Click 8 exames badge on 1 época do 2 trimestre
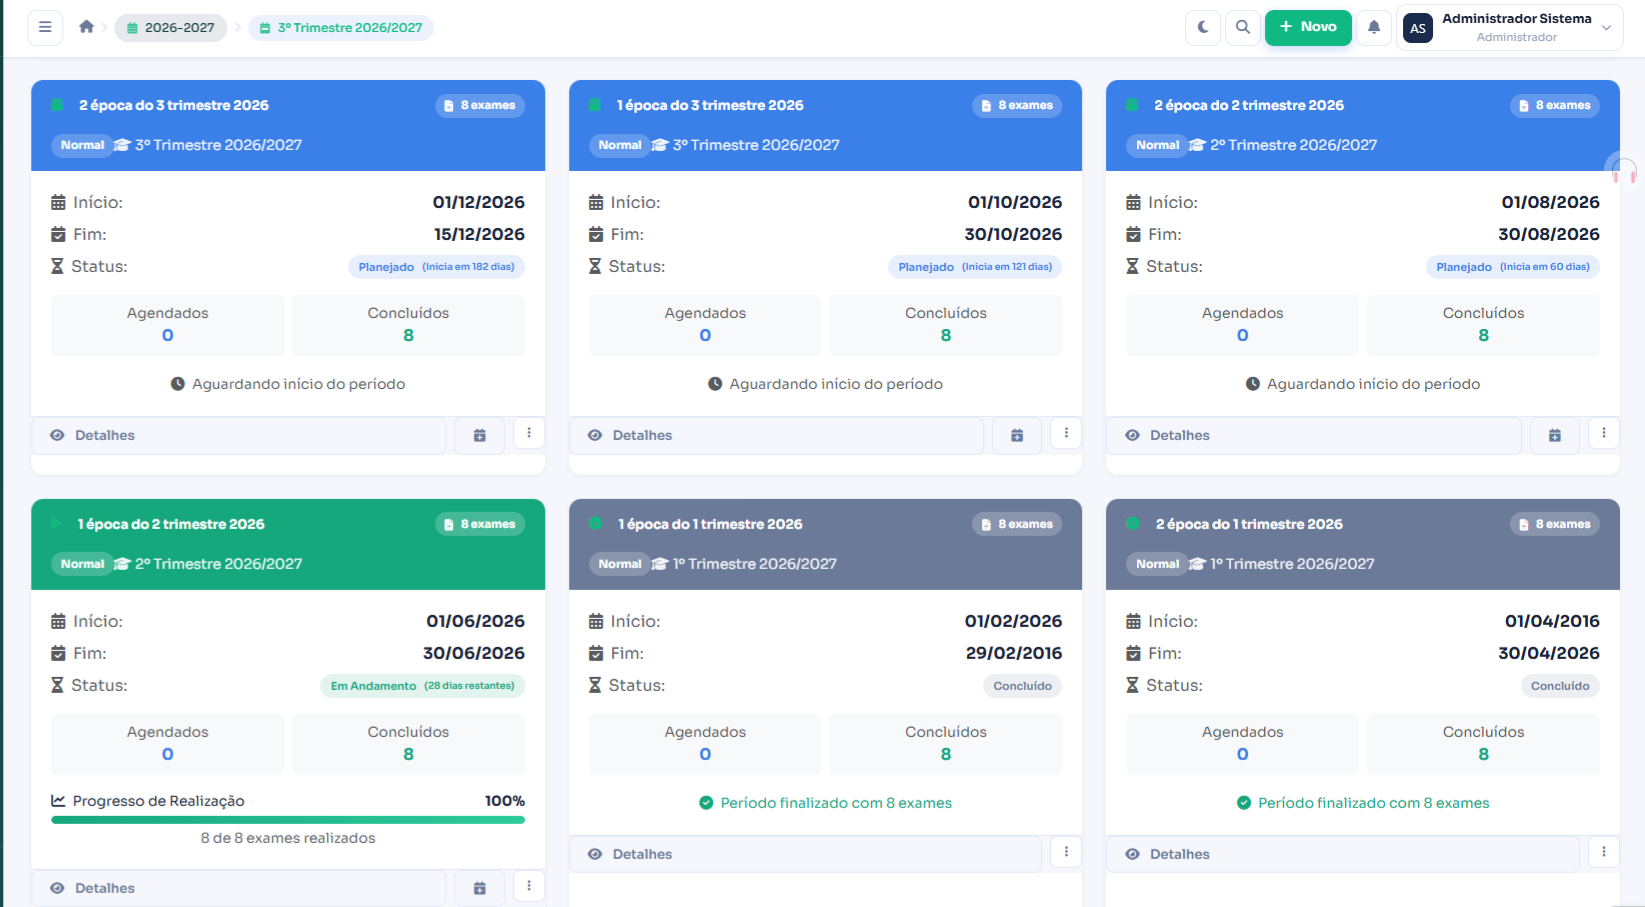This screenshot has height=907, width=1645. [x=480, y=524]
